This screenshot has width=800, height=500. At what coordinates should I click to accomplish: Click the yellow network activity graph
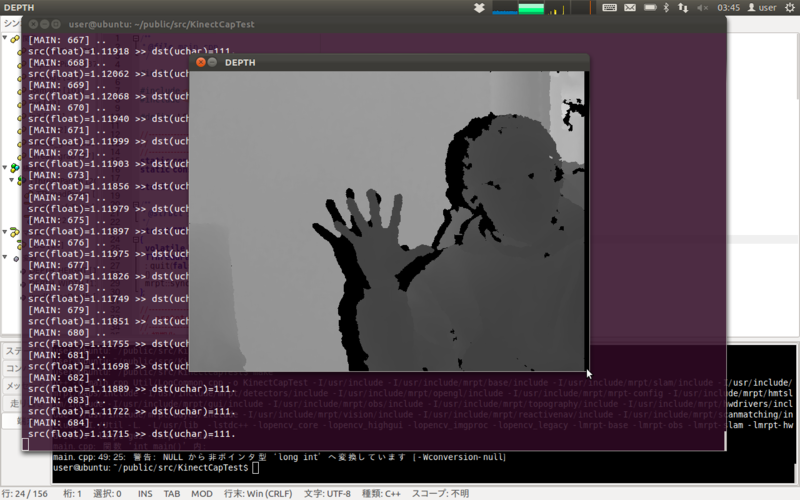[x=557, y=8]
